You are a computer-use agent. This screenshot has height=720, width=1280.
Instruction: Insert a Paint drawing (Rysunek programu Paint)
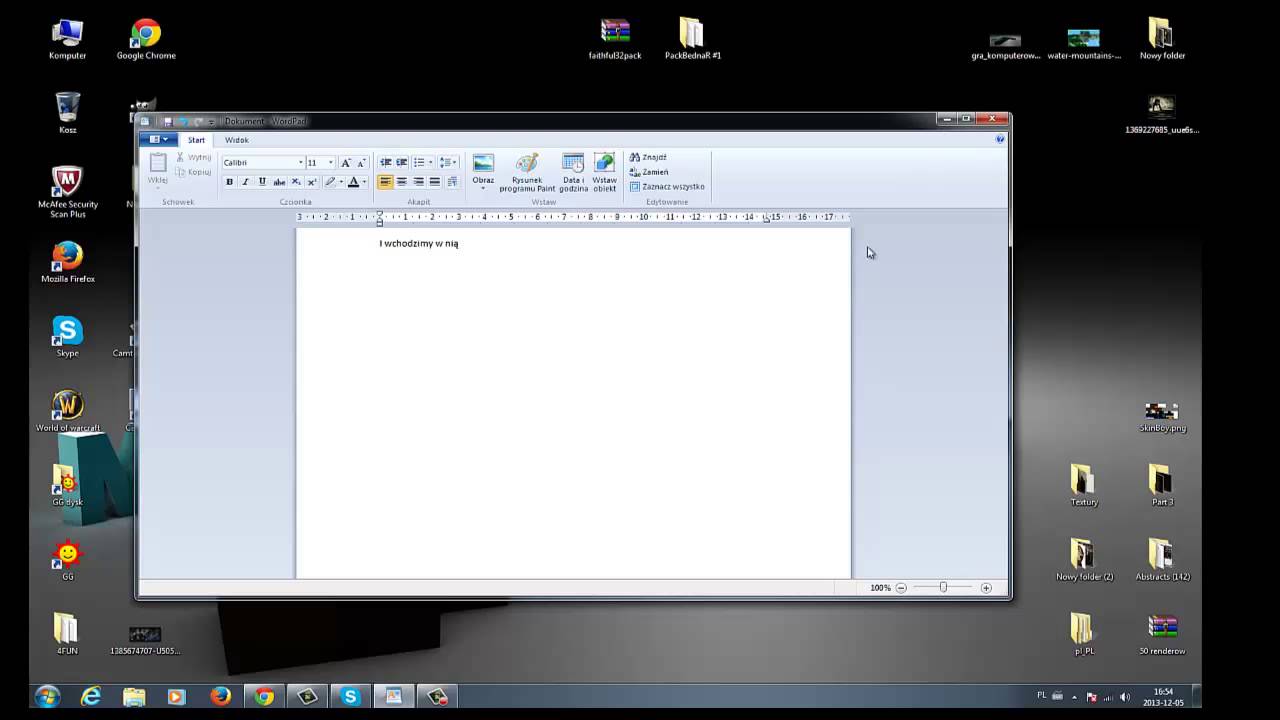pyautogui.click(x=527, y=172)
